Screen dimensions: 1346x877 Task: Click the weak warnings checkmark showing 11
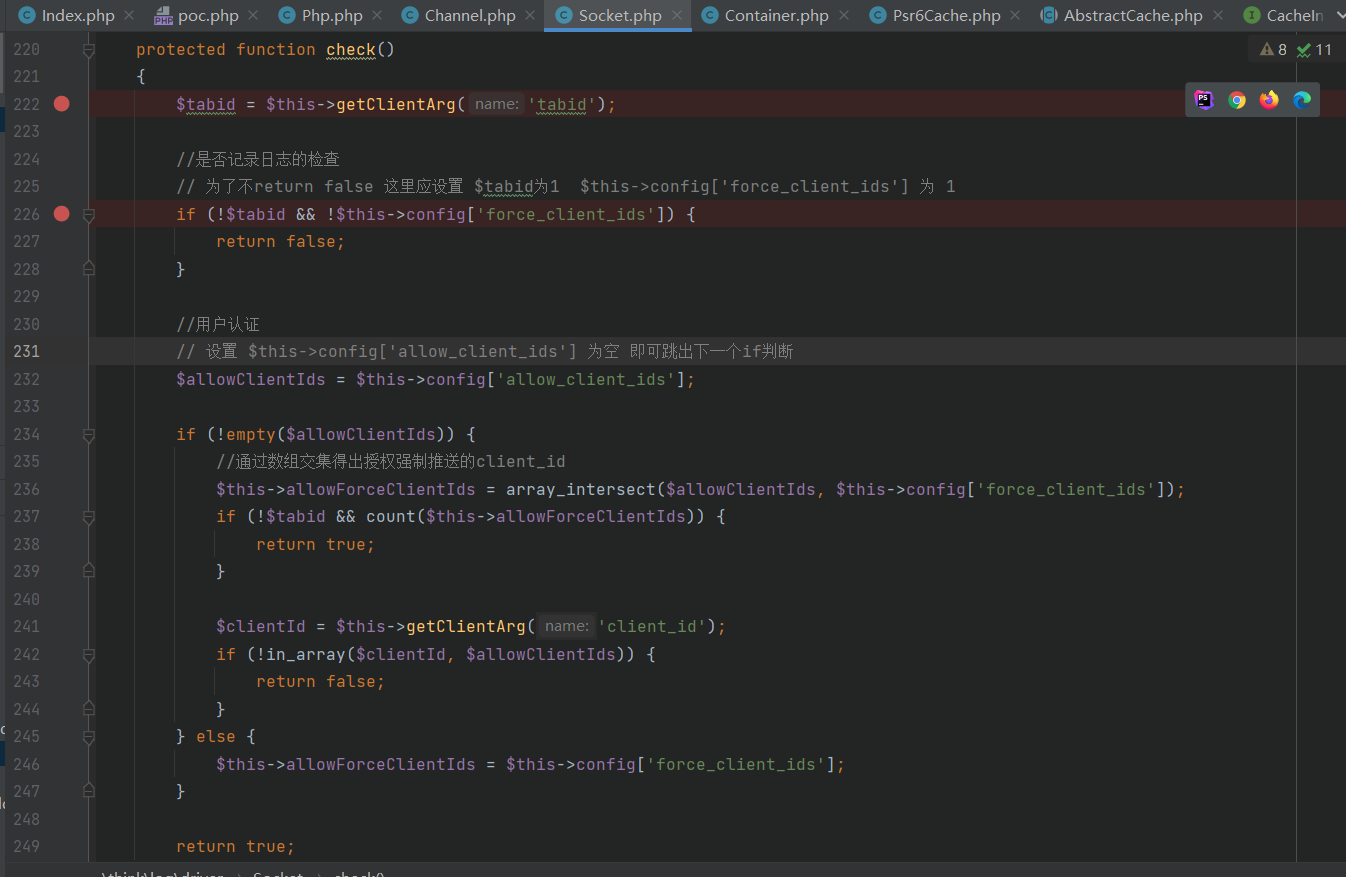[x=1314, y=50]
